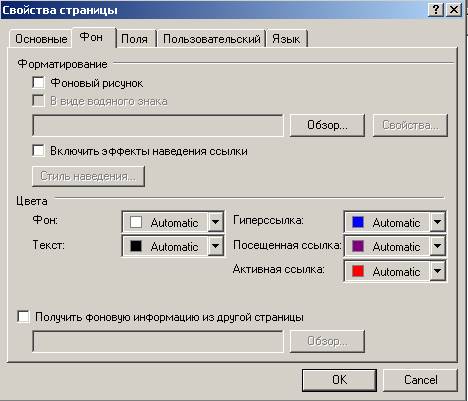Click the lower Обзор button for other page
This screenshot has height=401, width=468.
tap(327, 341)
